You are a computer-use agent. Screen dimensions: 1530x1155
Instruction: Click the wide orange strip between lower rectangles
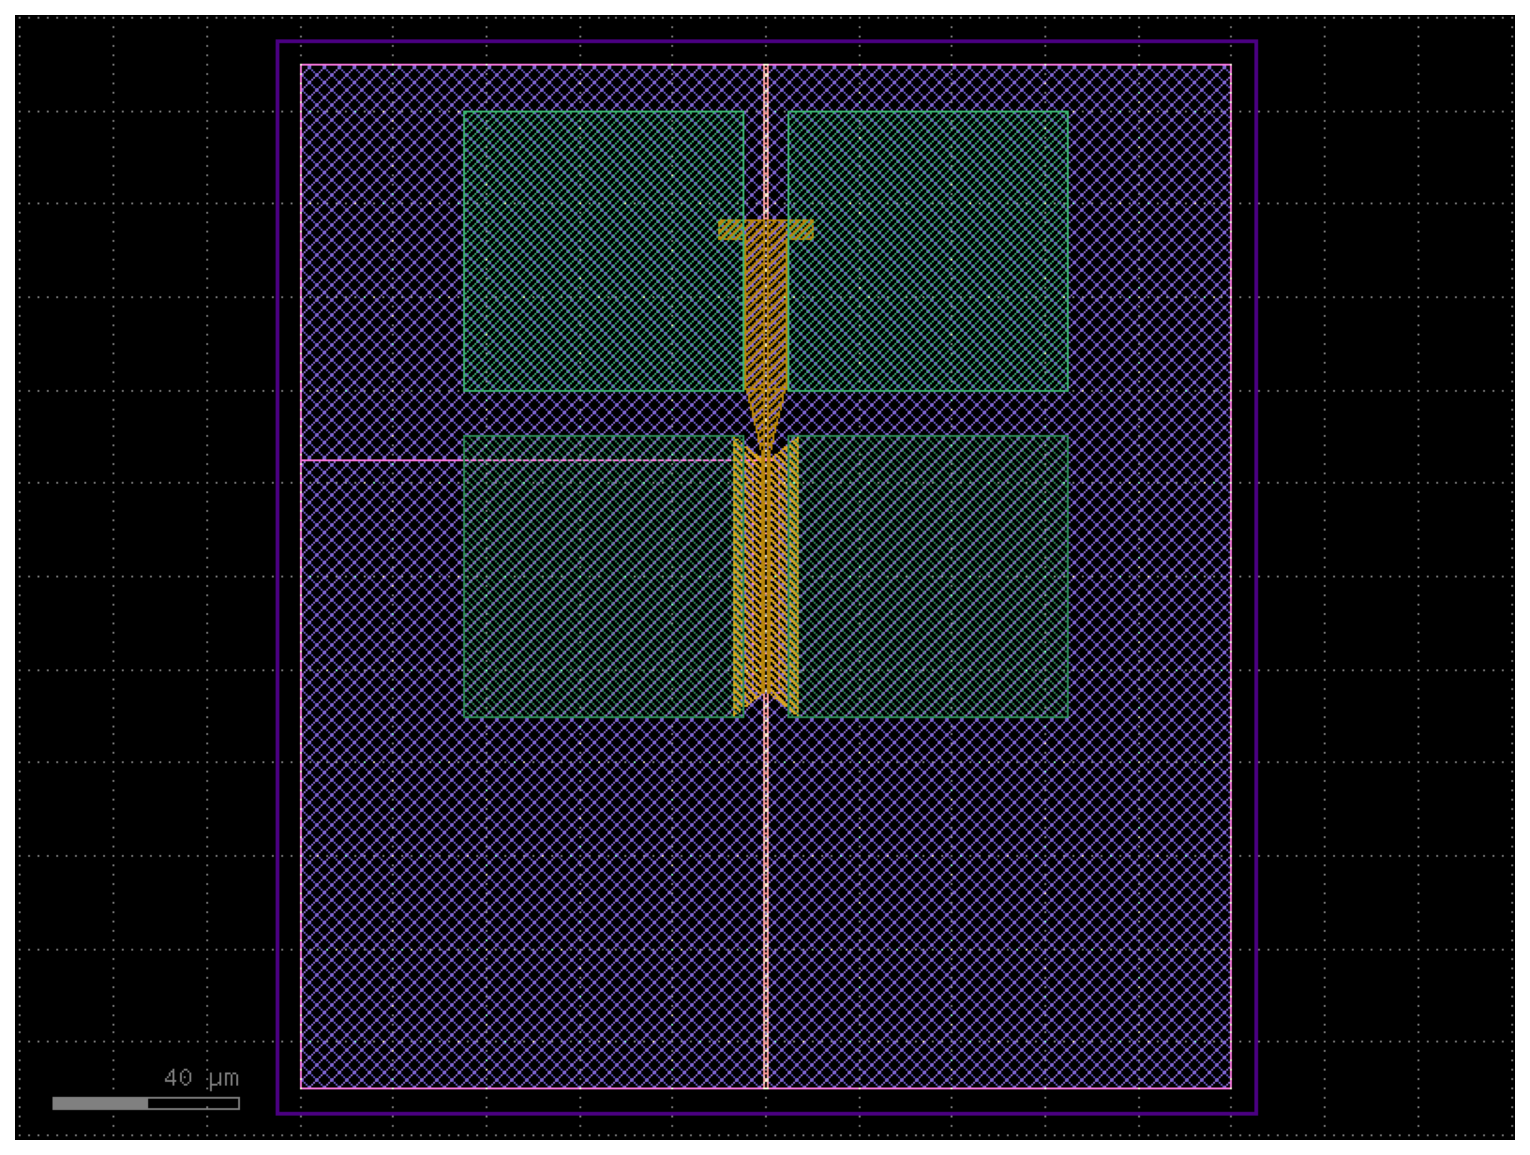coord(766,576)
